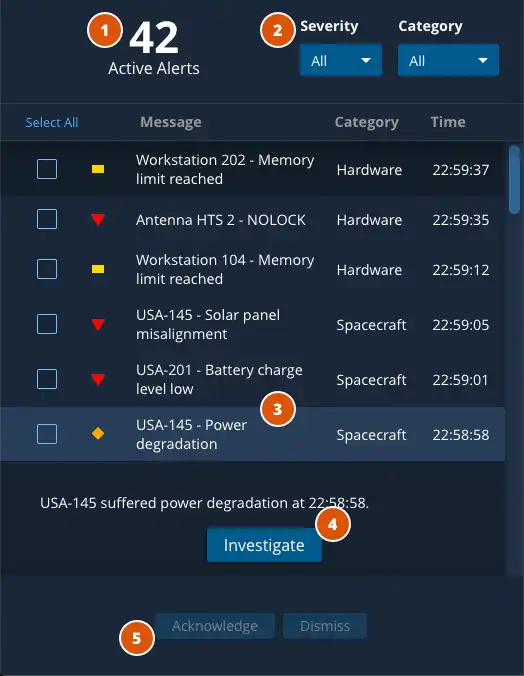Select 'USA-145 - Solar panel misalignment' message
Screen dimensions: 524x676
(208, 324)
